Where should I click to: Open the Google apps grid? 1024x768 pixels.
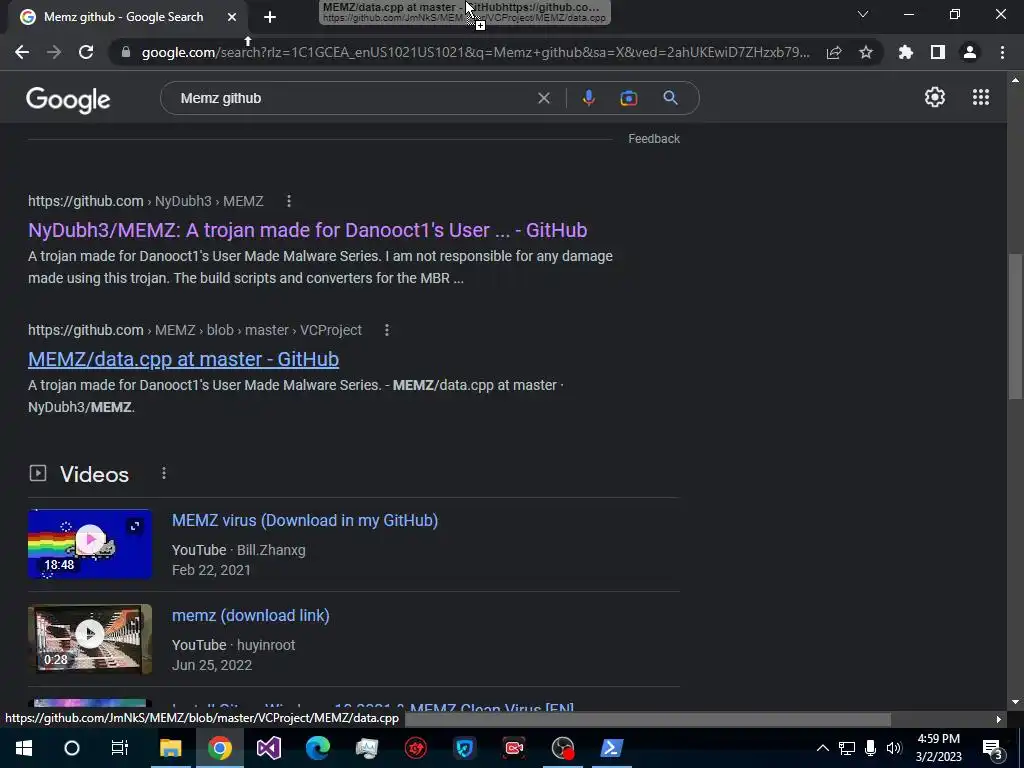pos(981,97)
